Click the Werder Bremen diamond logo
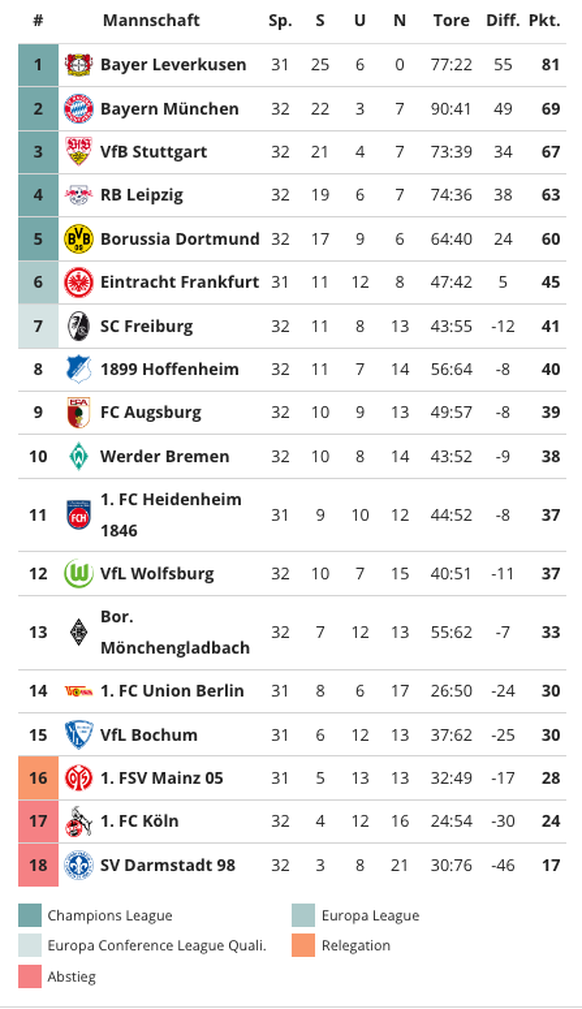582x1009 pixels. pyautogui.click(x=79, y=456)
